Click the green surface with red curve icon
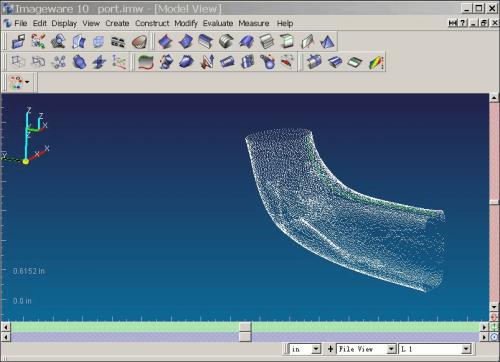The width and height of the screenshot is (500, 362). (146, 62)
